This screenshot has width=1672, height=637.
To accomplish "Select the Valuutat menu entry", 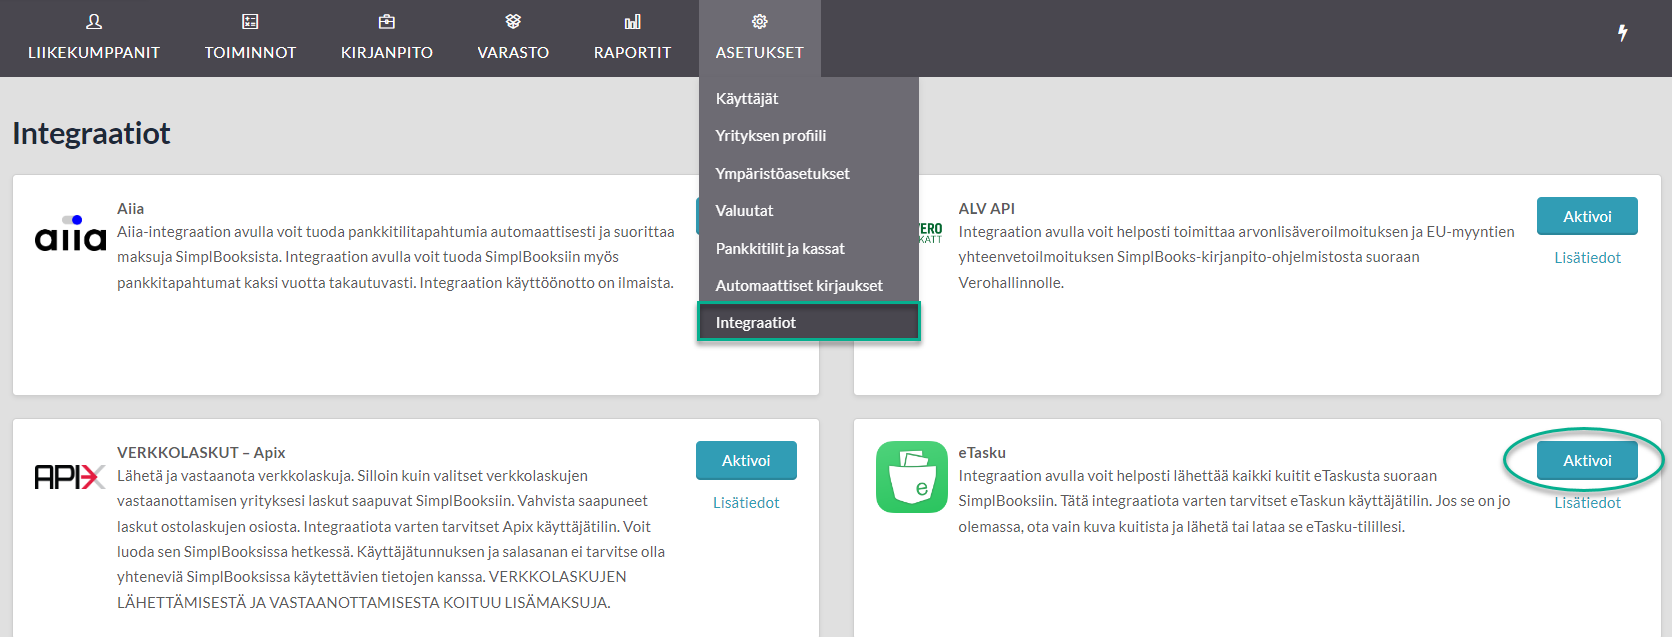I will 808,211.
